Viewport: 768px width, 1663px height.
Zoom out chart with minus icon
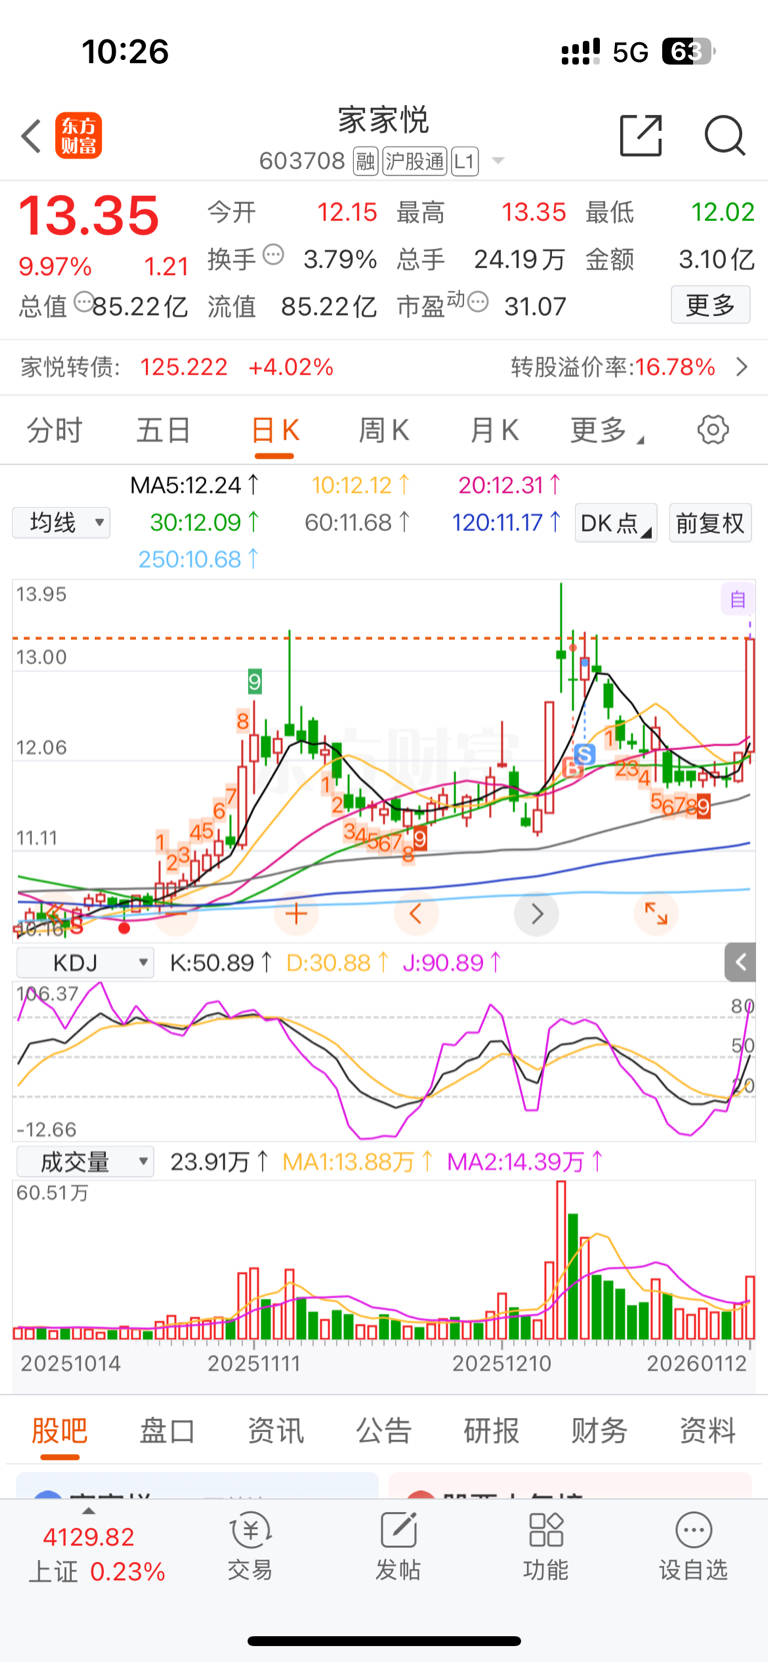(x=175, y=913)
